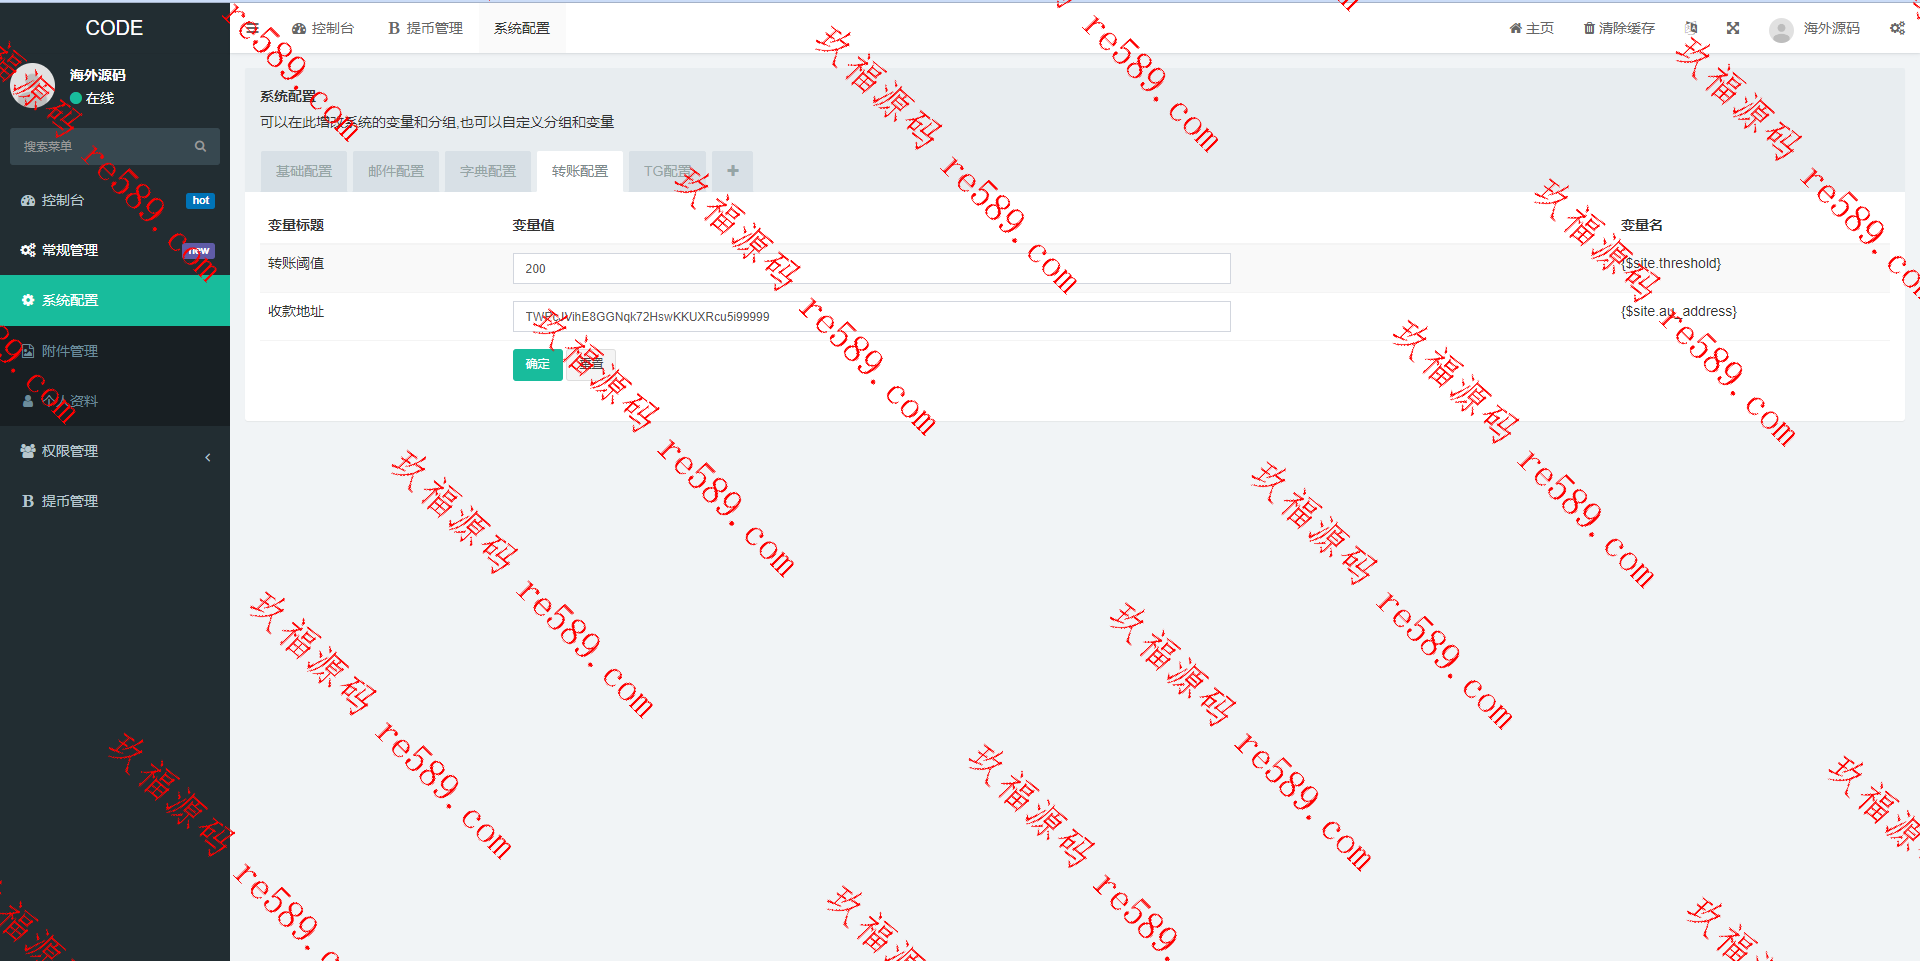The height and width of the screenshot is (961, 1920).
Task: Click the sidebar user avatar
Action: click(32, 86)
